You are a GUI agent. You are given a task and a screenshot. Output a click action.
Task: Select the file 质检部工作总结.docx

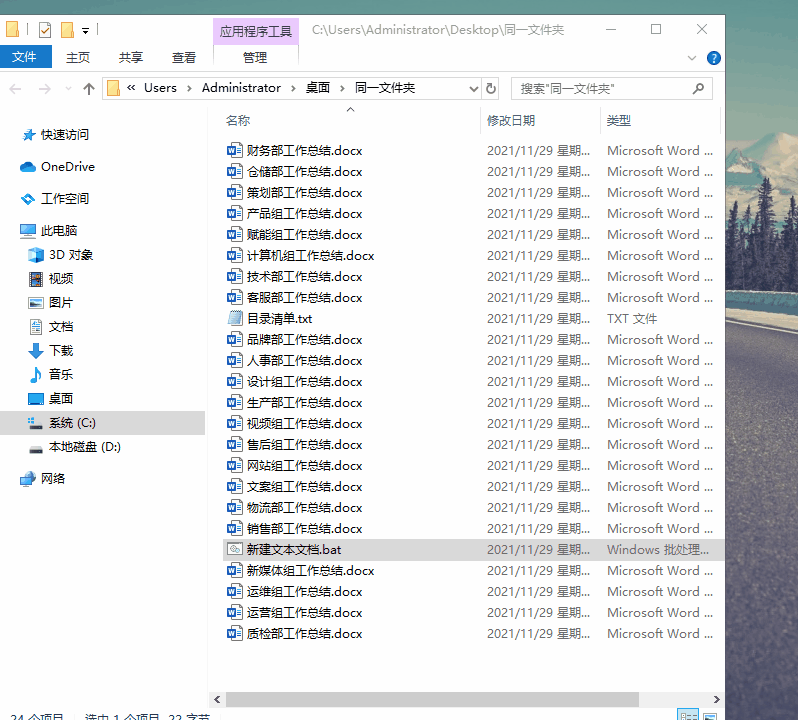(304, 634)
